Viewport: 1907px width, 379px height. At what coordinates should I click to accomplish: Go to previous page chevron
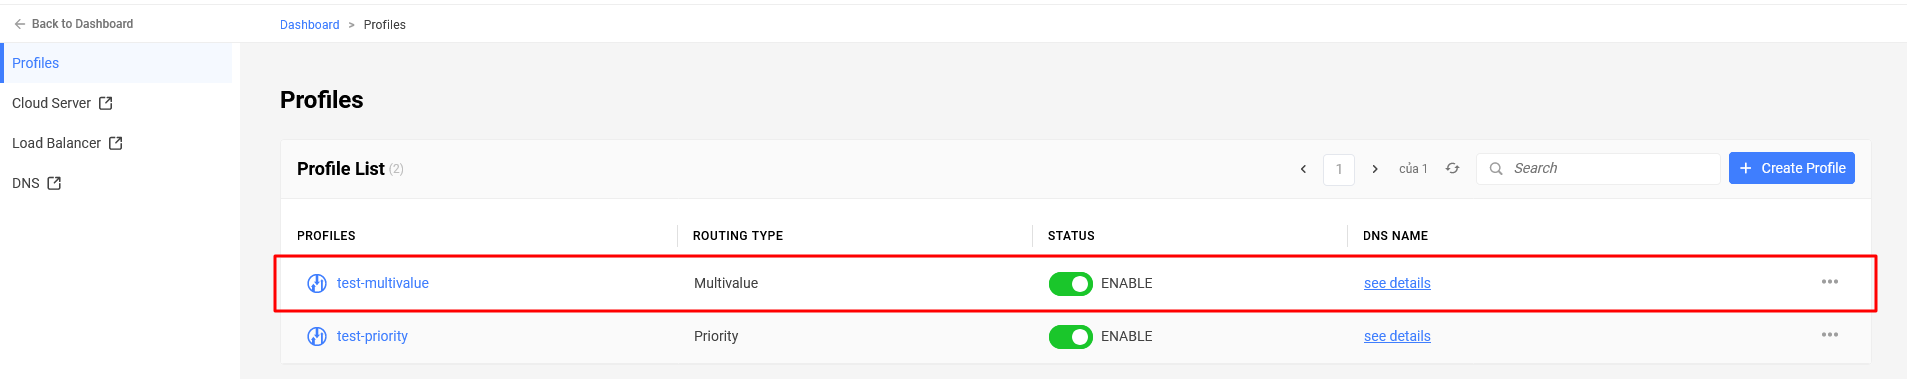[1303, 169]
